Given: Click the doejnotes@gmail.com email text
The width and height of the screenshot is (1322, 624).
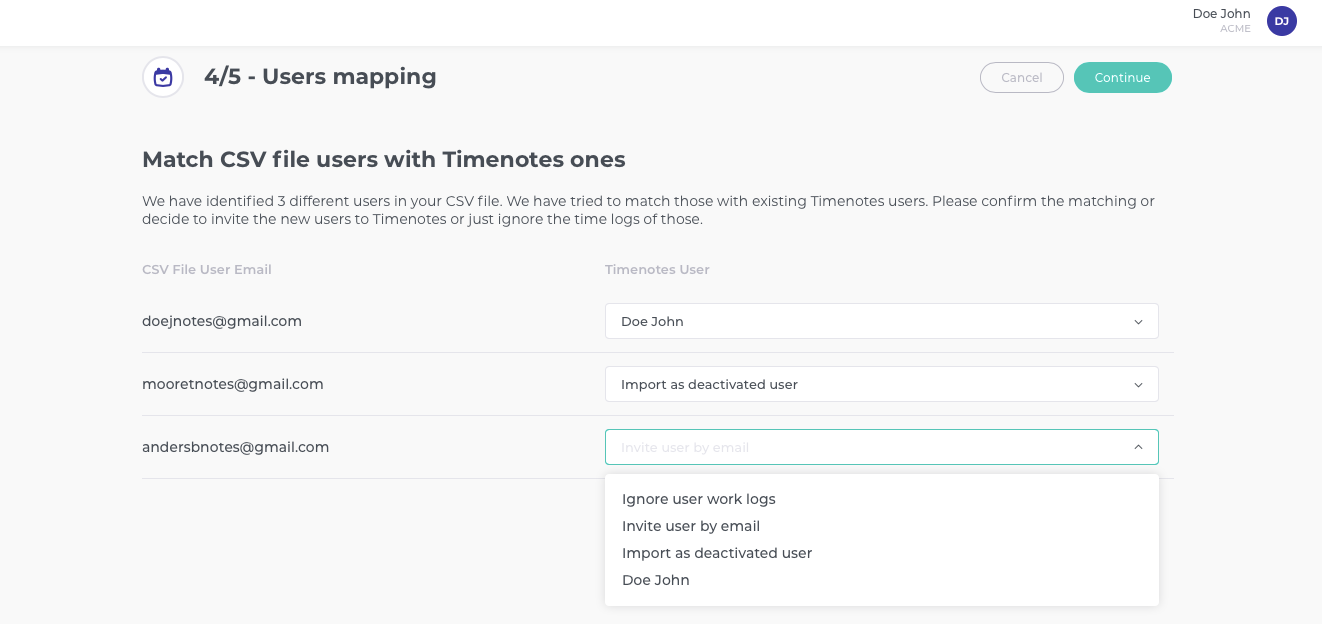Looking at the screenshot, I should pos(222,321).
